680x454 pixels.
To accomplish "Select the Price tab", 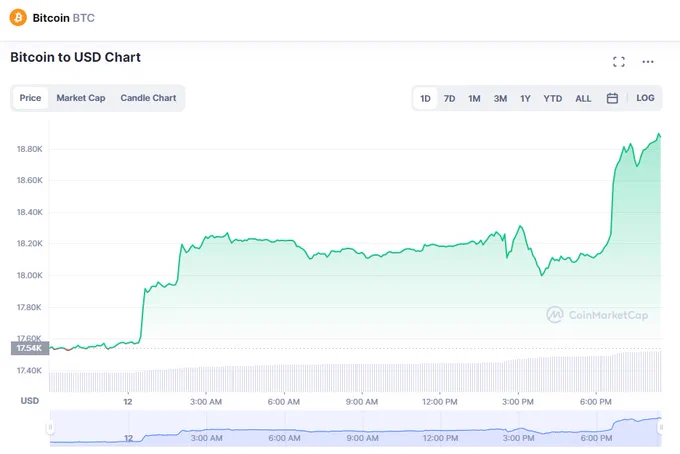I will (x=30, y=98).
